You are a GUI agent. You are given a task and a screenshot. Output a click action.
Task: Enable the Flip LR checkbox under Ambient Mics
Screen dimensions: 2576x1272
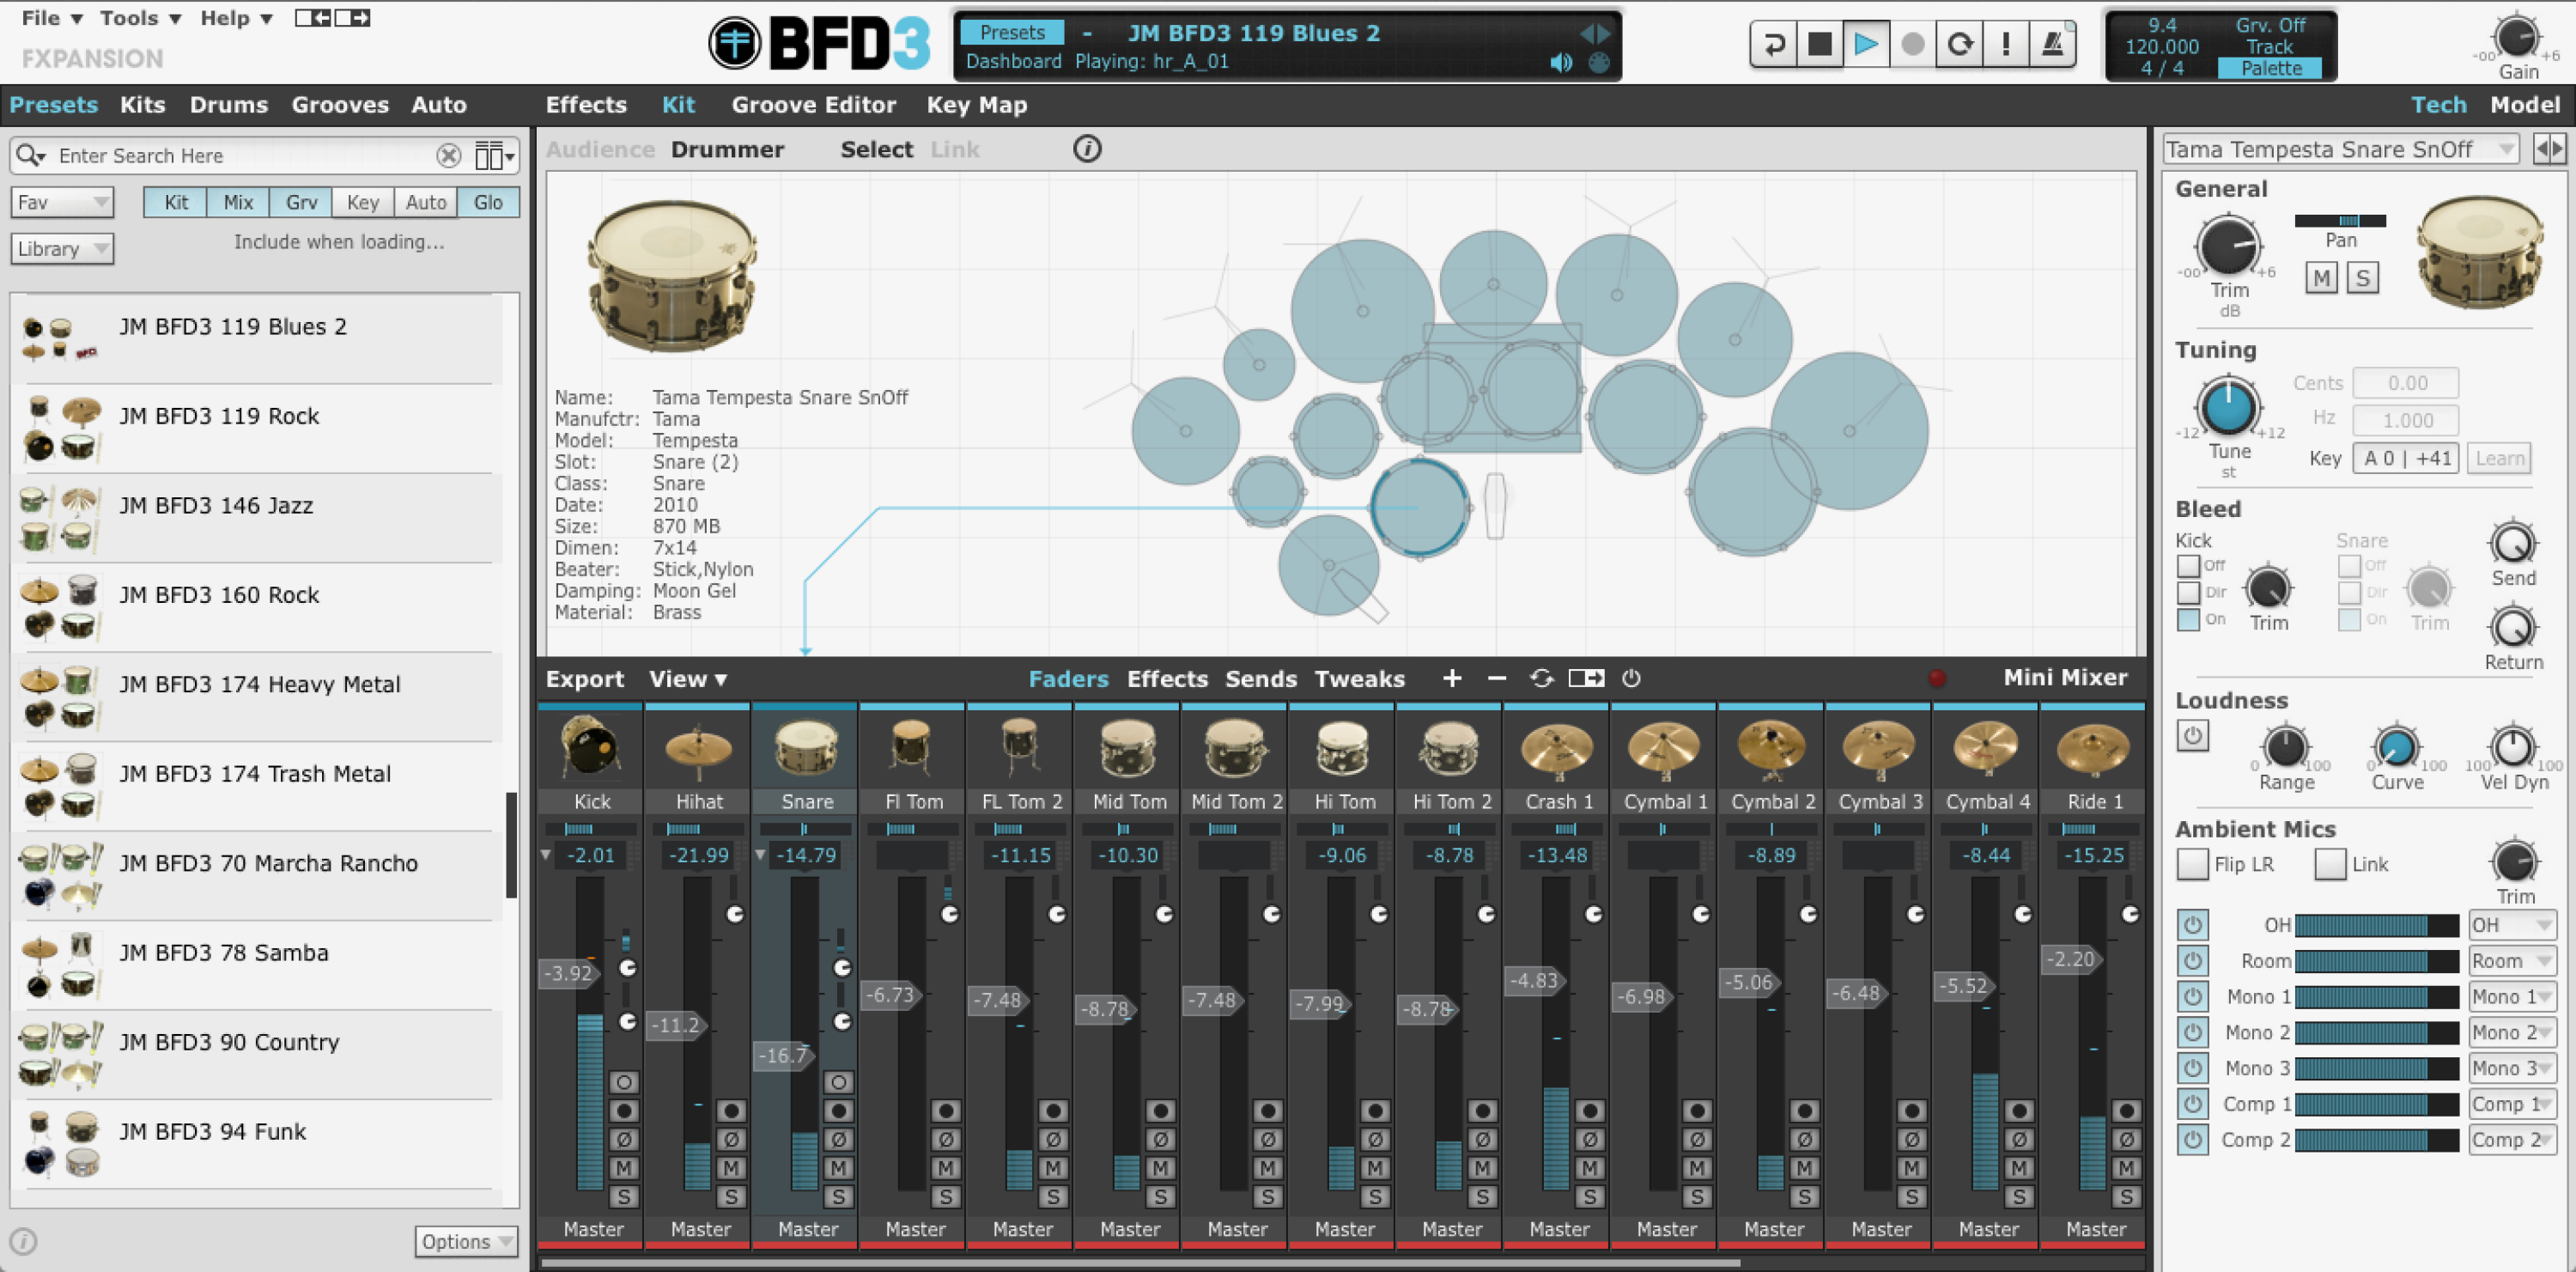pos(2193,864)
